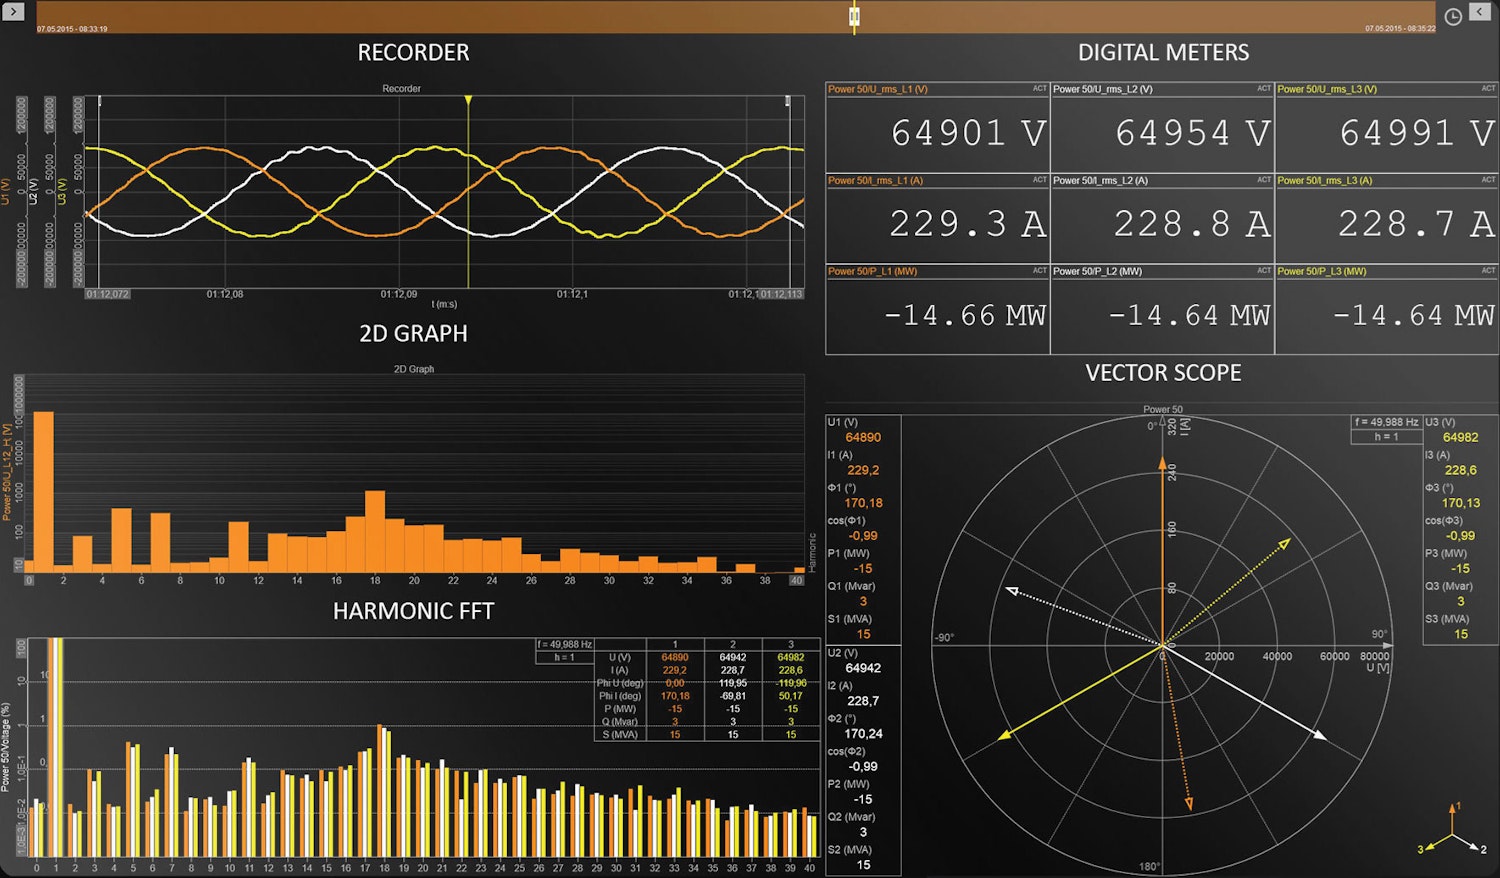Click the orange dotted current vector arrowhead

pos(1189,803)
